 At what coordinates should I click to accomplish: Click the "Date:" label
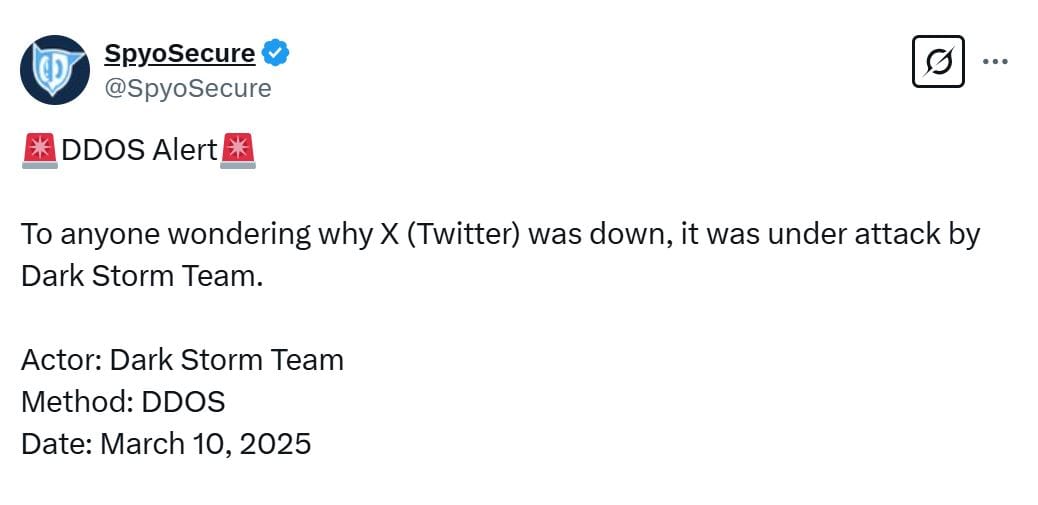pos(57,443)
